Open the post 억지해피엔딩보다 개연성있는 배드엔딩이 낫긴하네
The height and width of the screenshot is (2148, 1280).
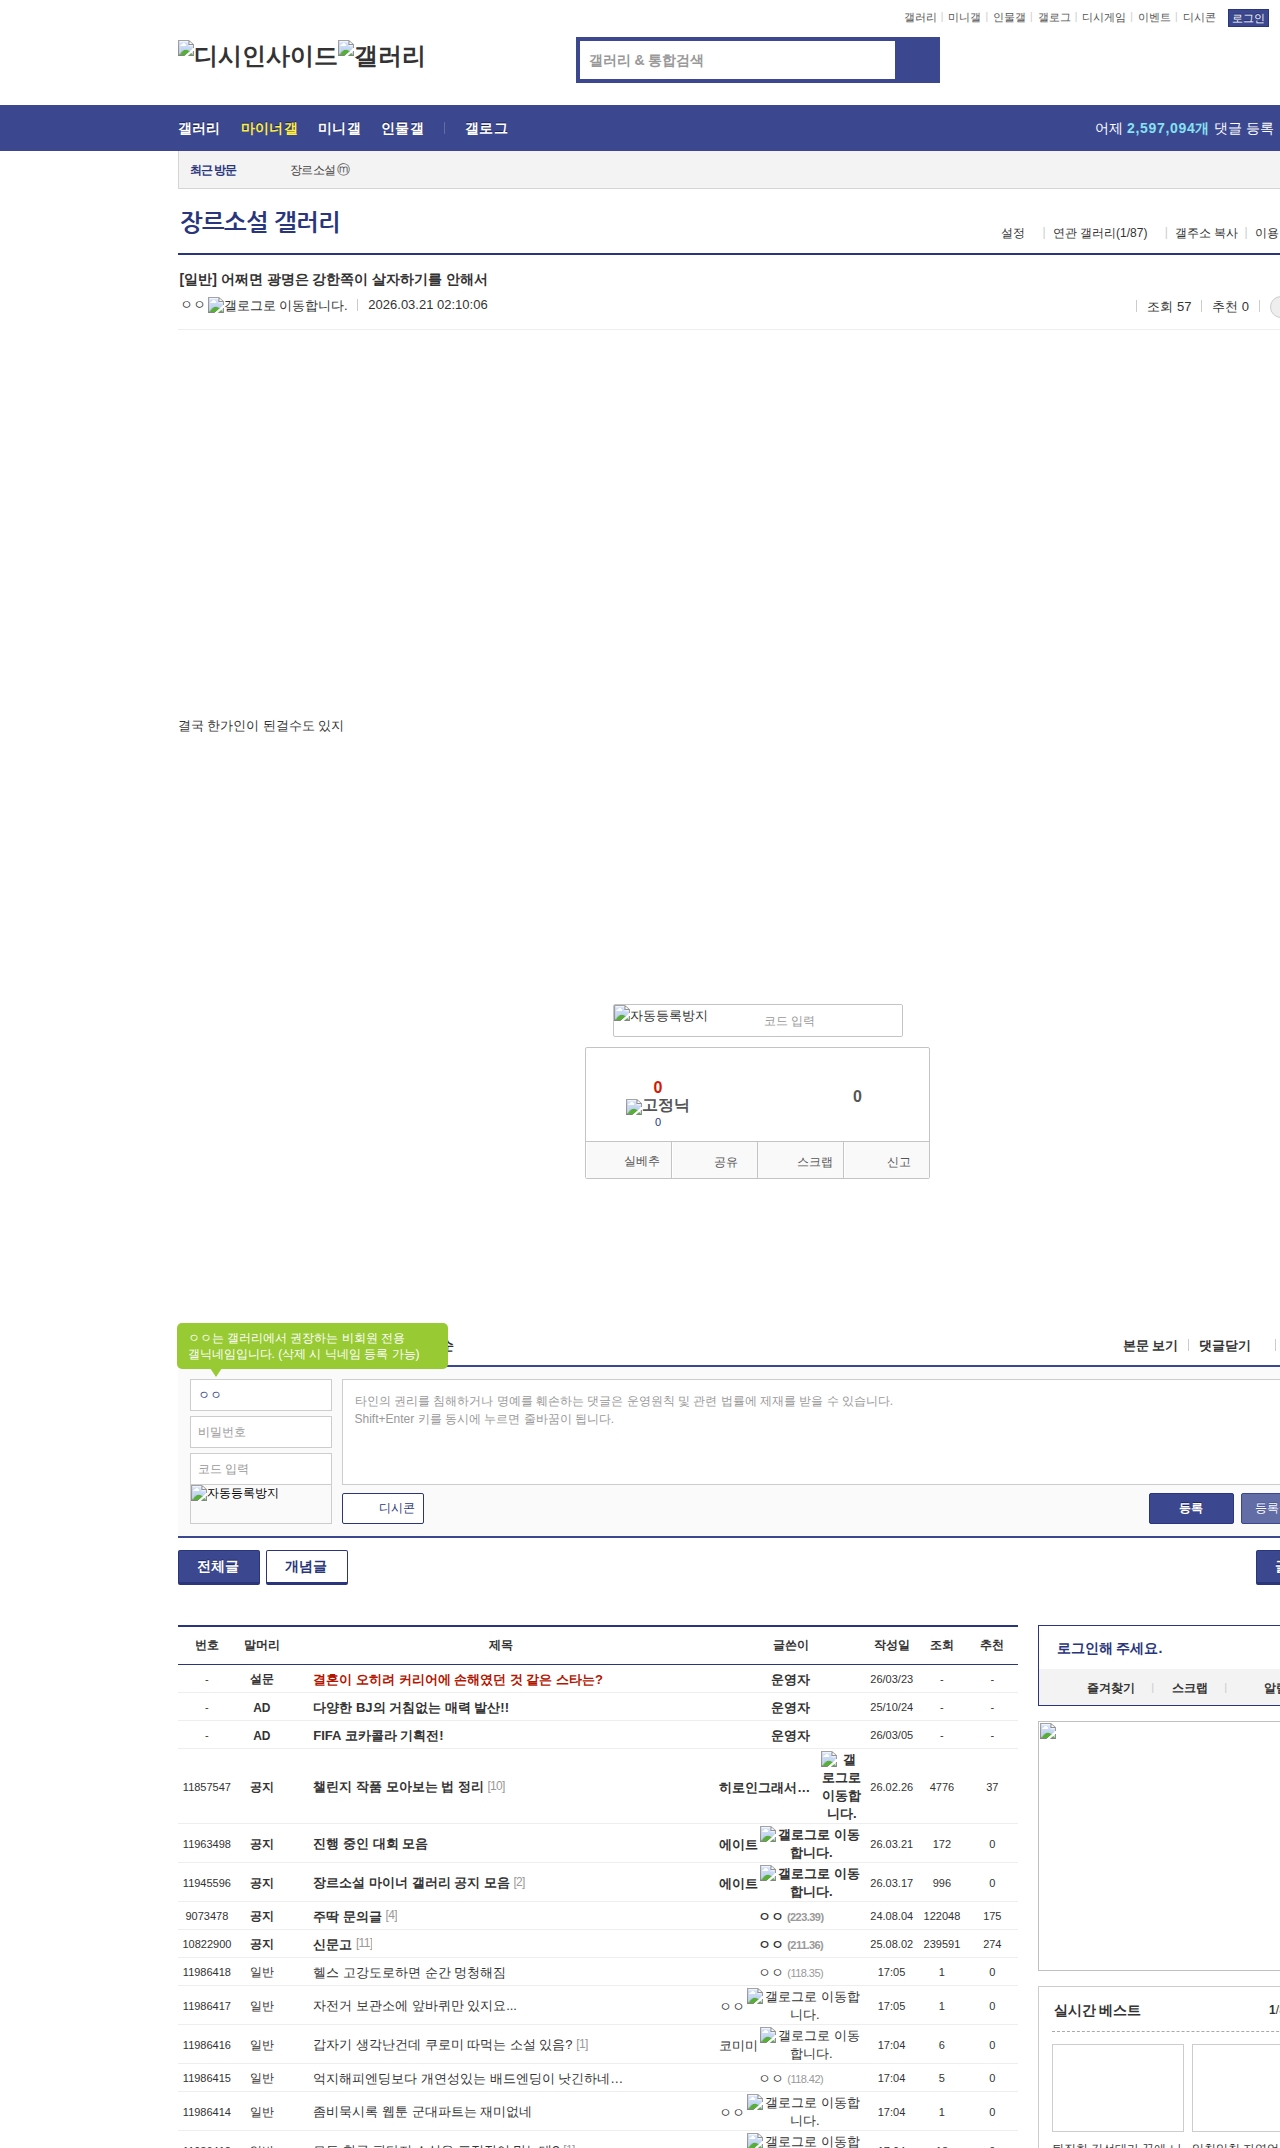point(467,2078)
